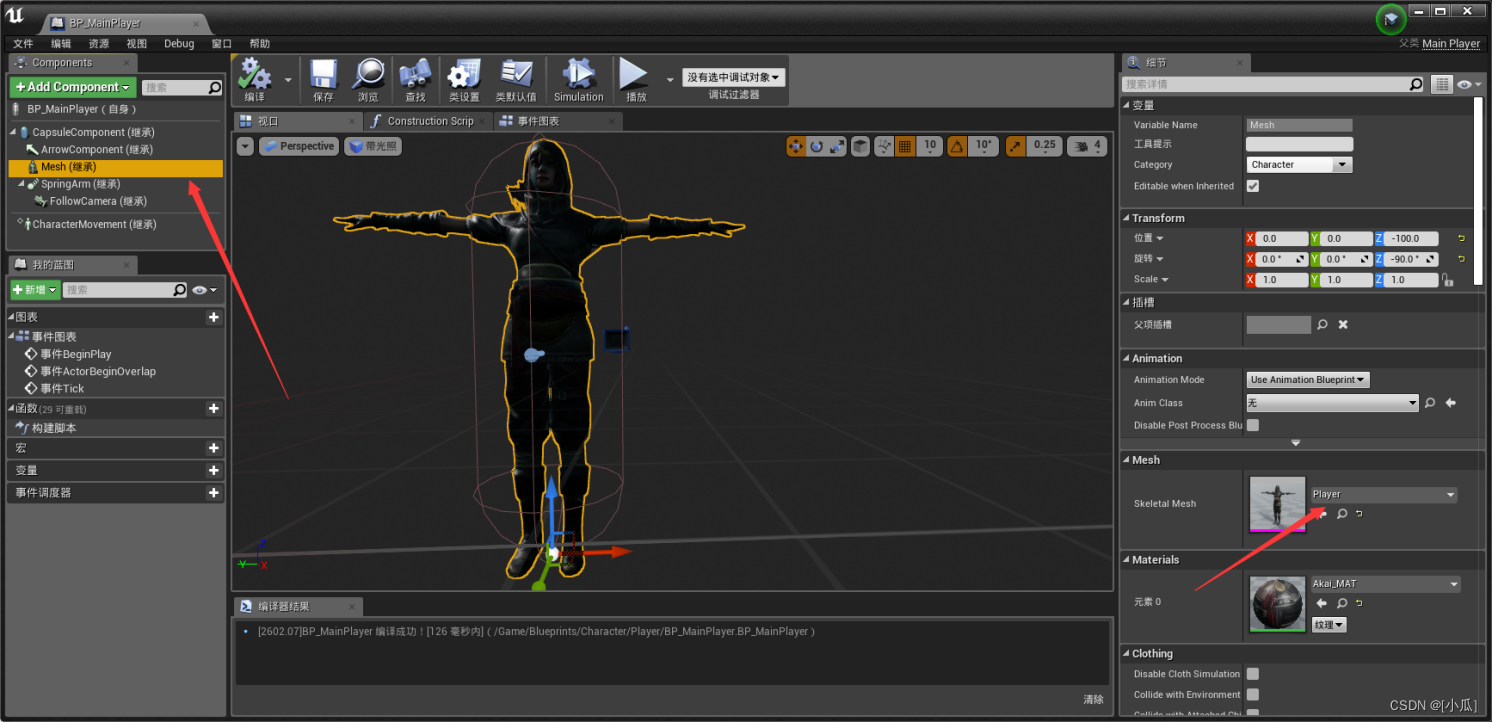Switch to the Construction Script tab

(x=429, y=121)
